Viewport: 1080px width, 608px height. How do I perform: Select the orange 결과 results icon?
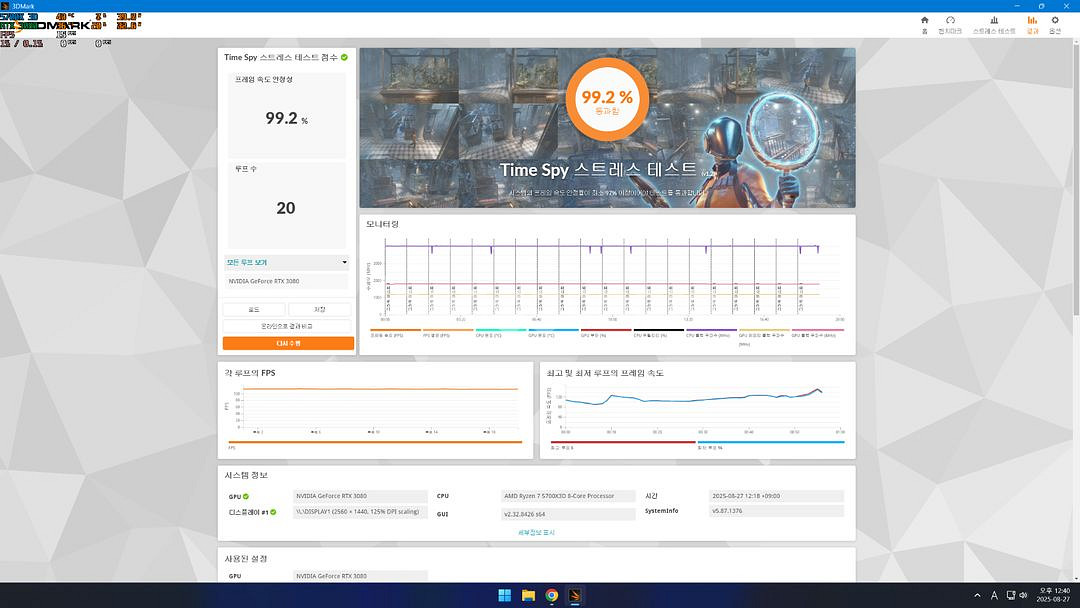pos(1032,25)
